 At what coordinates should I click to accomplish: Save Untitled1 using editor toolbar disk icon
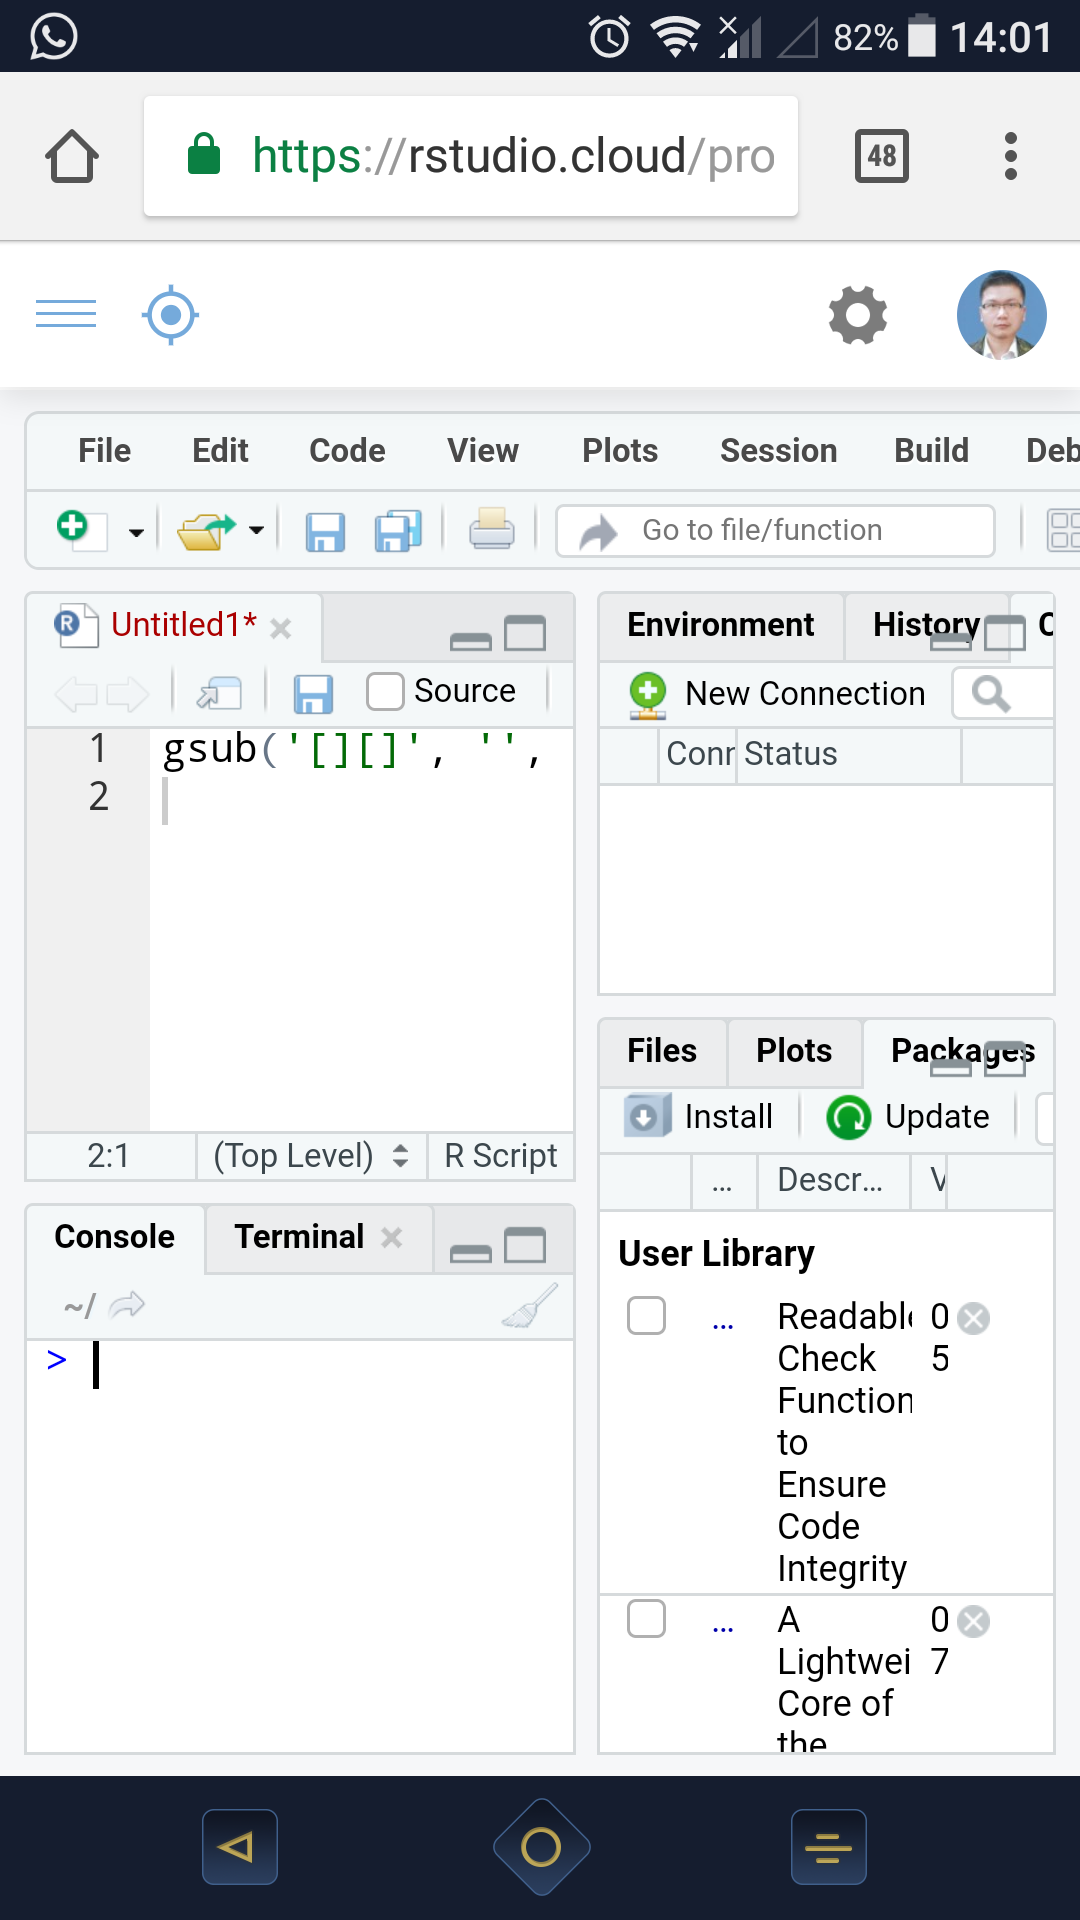(313, 693)
